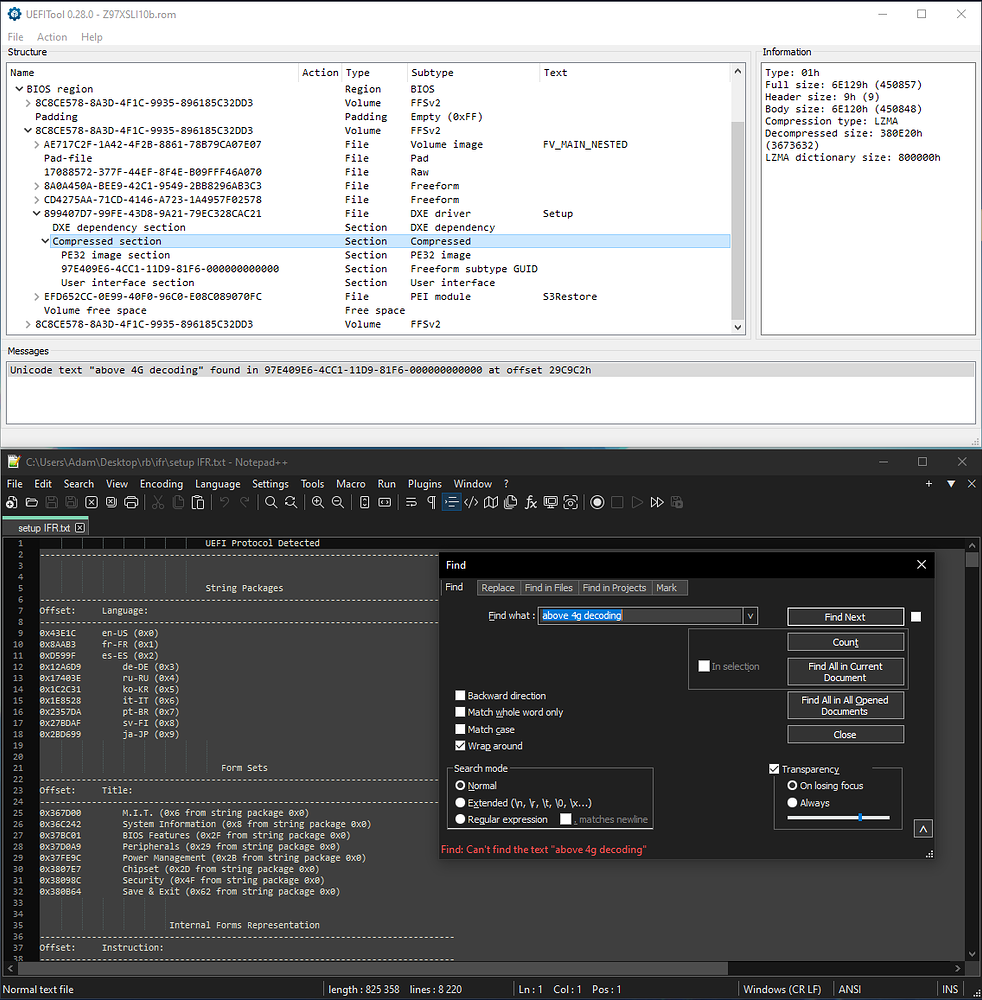
Task: Click the Zoom In icon in Notepad++
Action: [318, 503]
